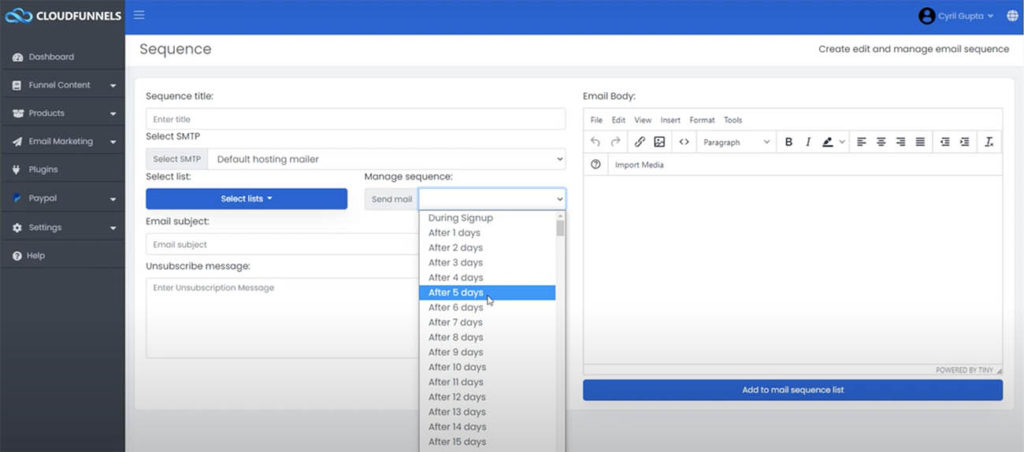
Task: Justify text alignment
Action: click(920, 142)
